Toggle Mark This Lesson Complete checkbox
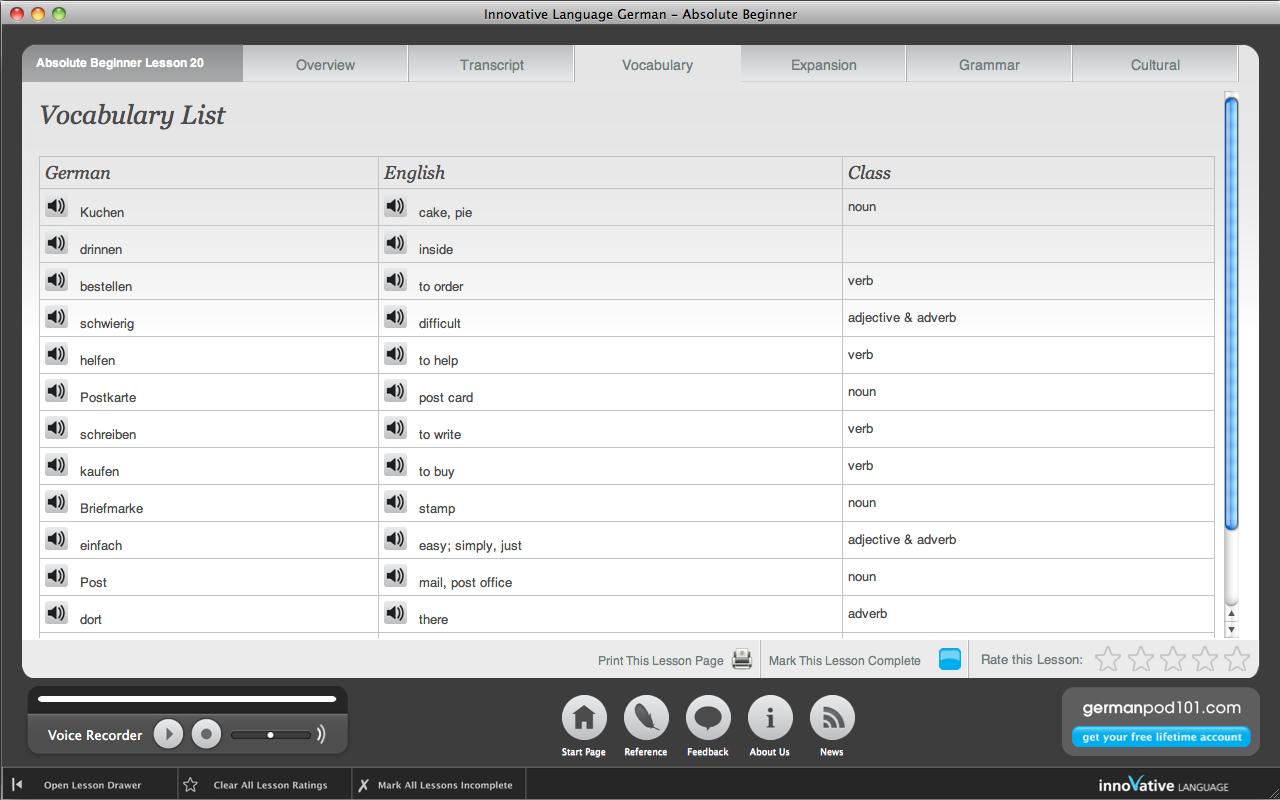The height and width of the screenshot is (800, 1280). [x=950, y=660]
